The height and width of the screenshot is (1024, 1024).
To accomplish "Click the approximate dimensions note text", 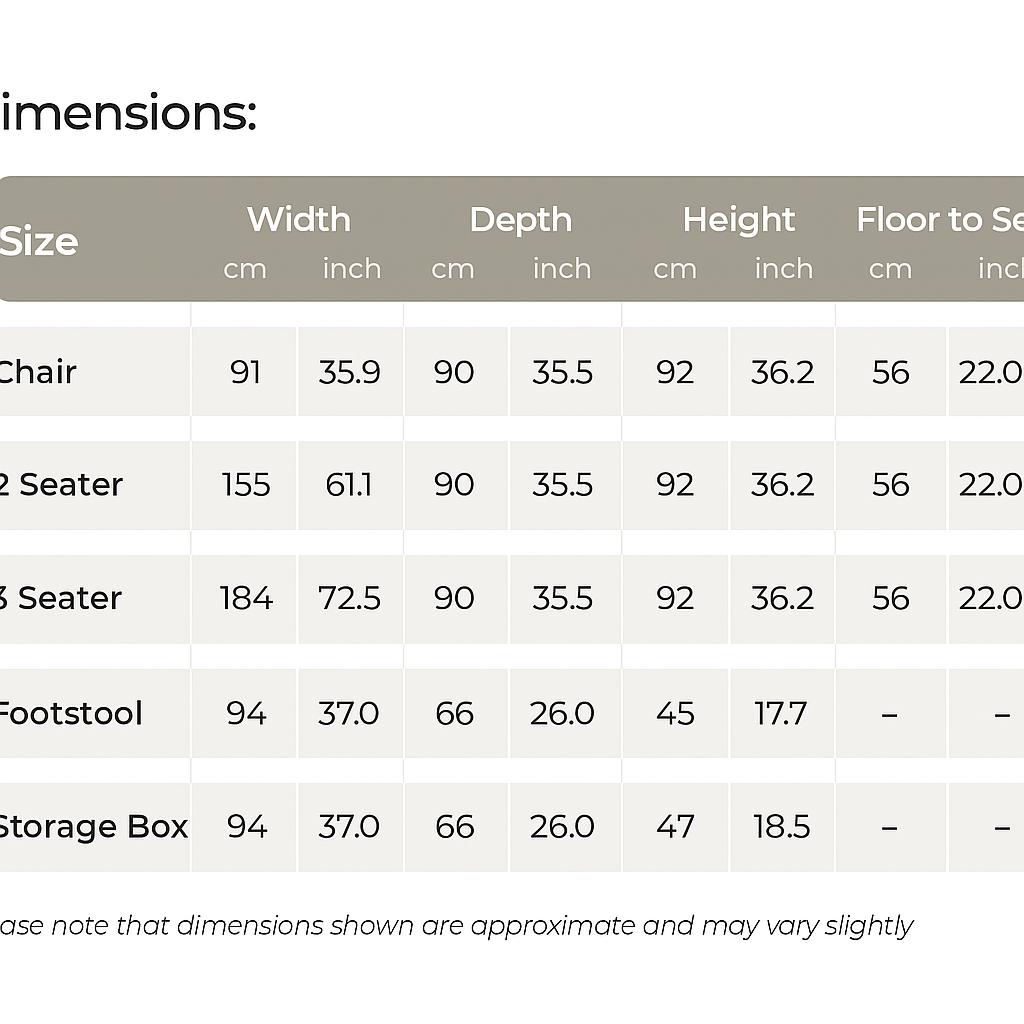I will pyautogui.click(x=456, y=925).
